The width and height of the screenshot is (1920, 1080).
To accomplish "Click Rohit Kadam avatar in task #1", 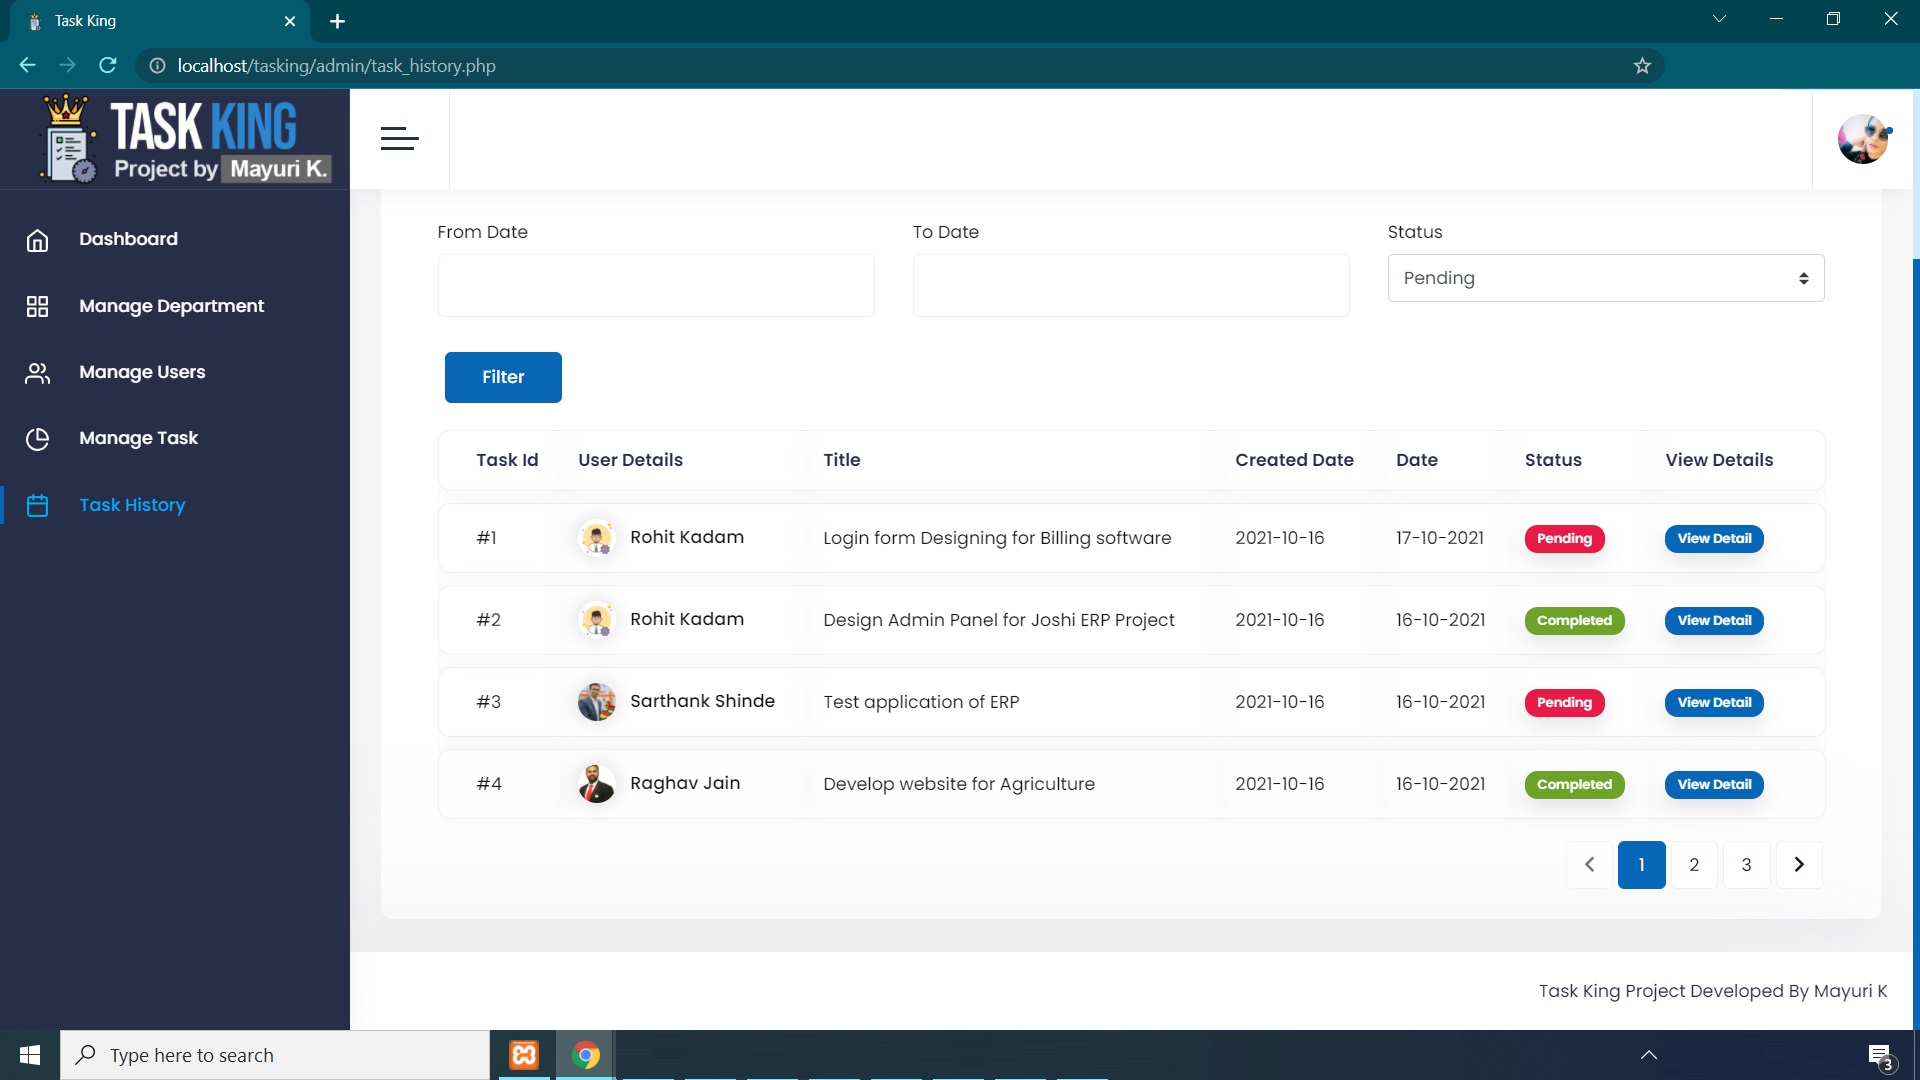I will point(597,538).
